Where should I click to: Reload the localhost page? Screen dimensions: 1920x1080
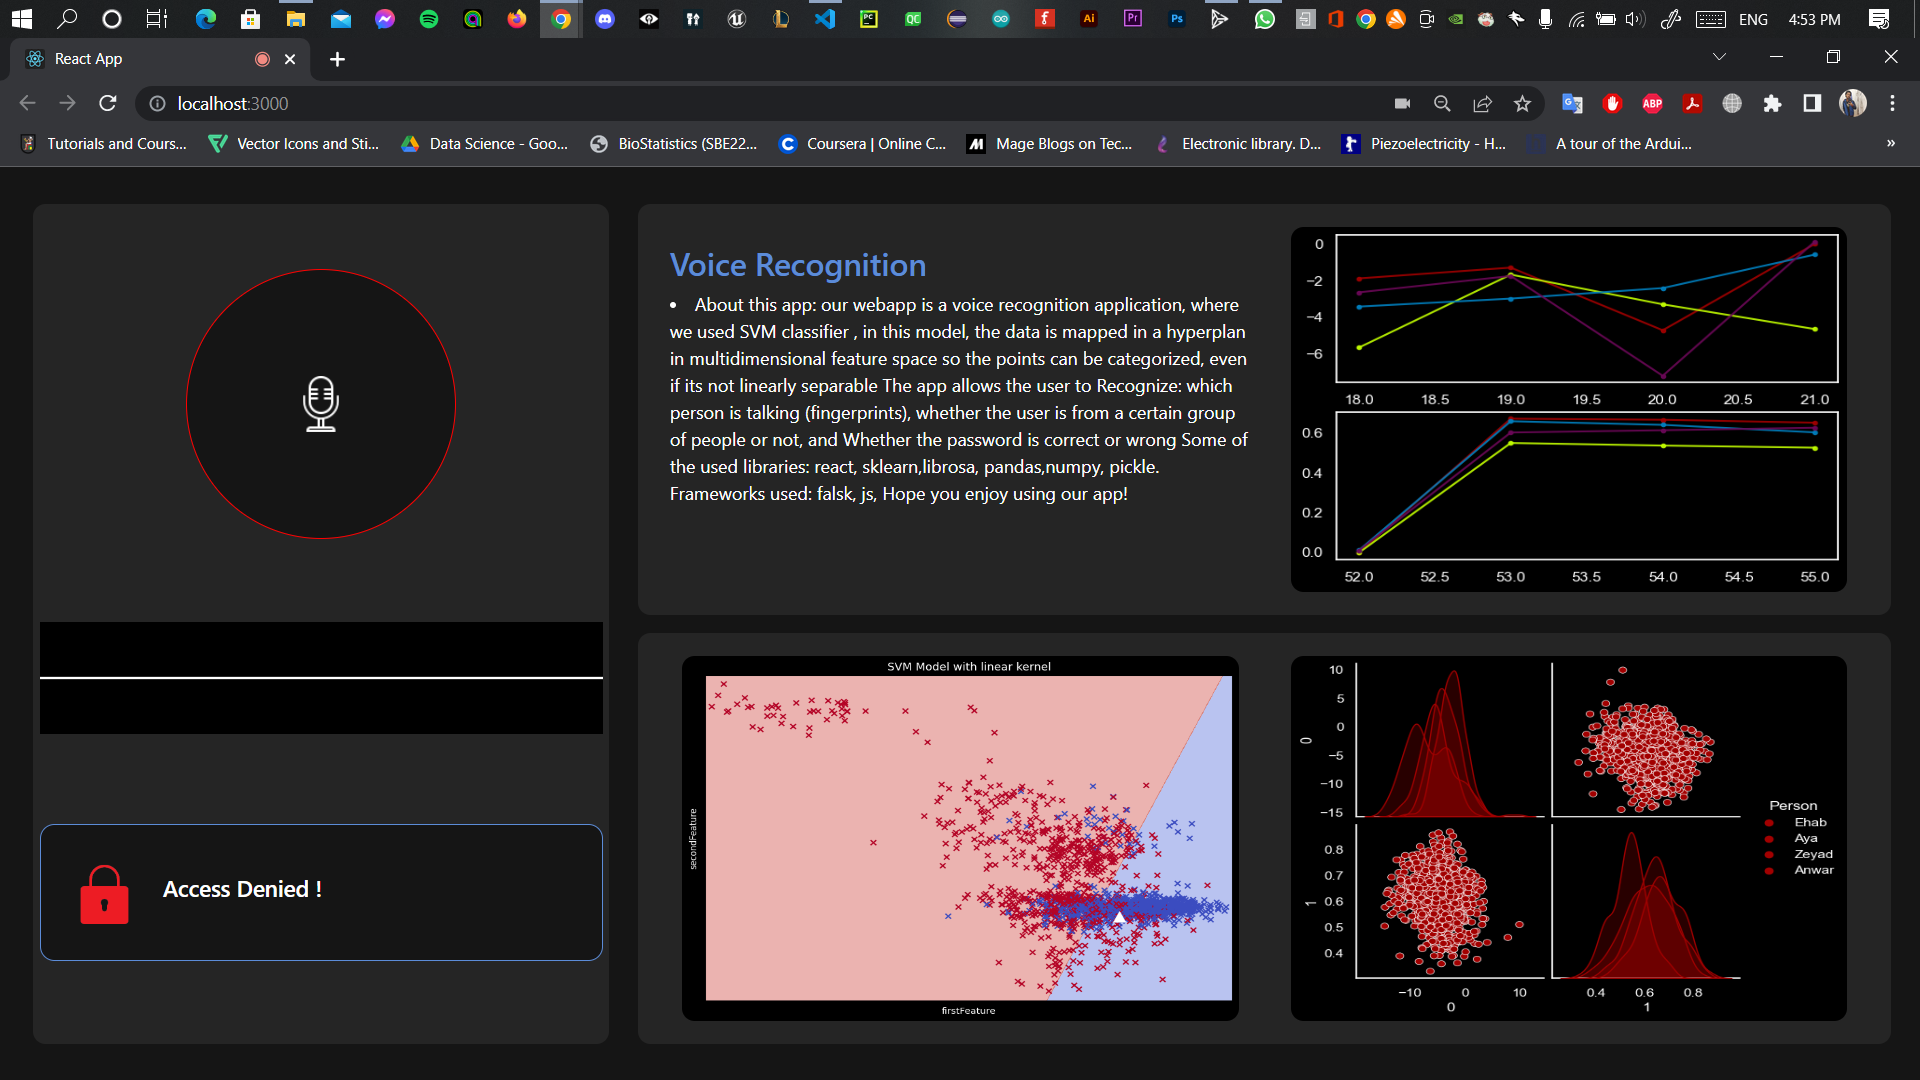107,103
